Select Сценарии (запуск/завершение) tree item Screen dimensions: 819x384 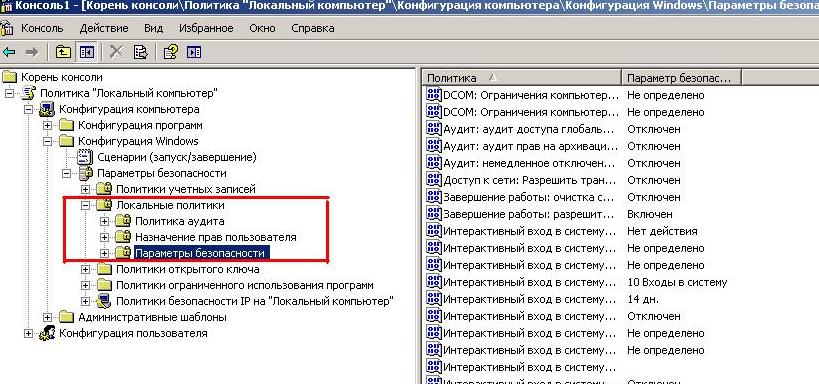click(177, 157)
